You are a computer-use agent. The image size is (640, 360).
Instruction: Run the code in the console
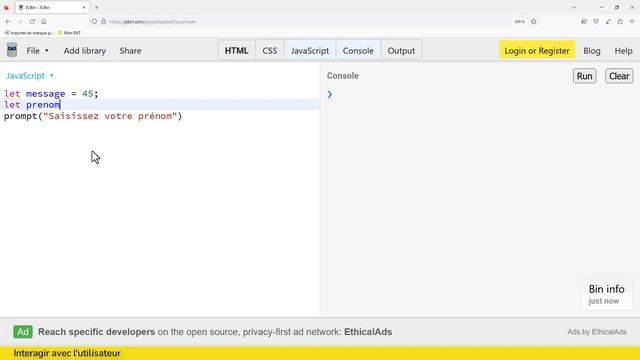[x=584, y=76]
